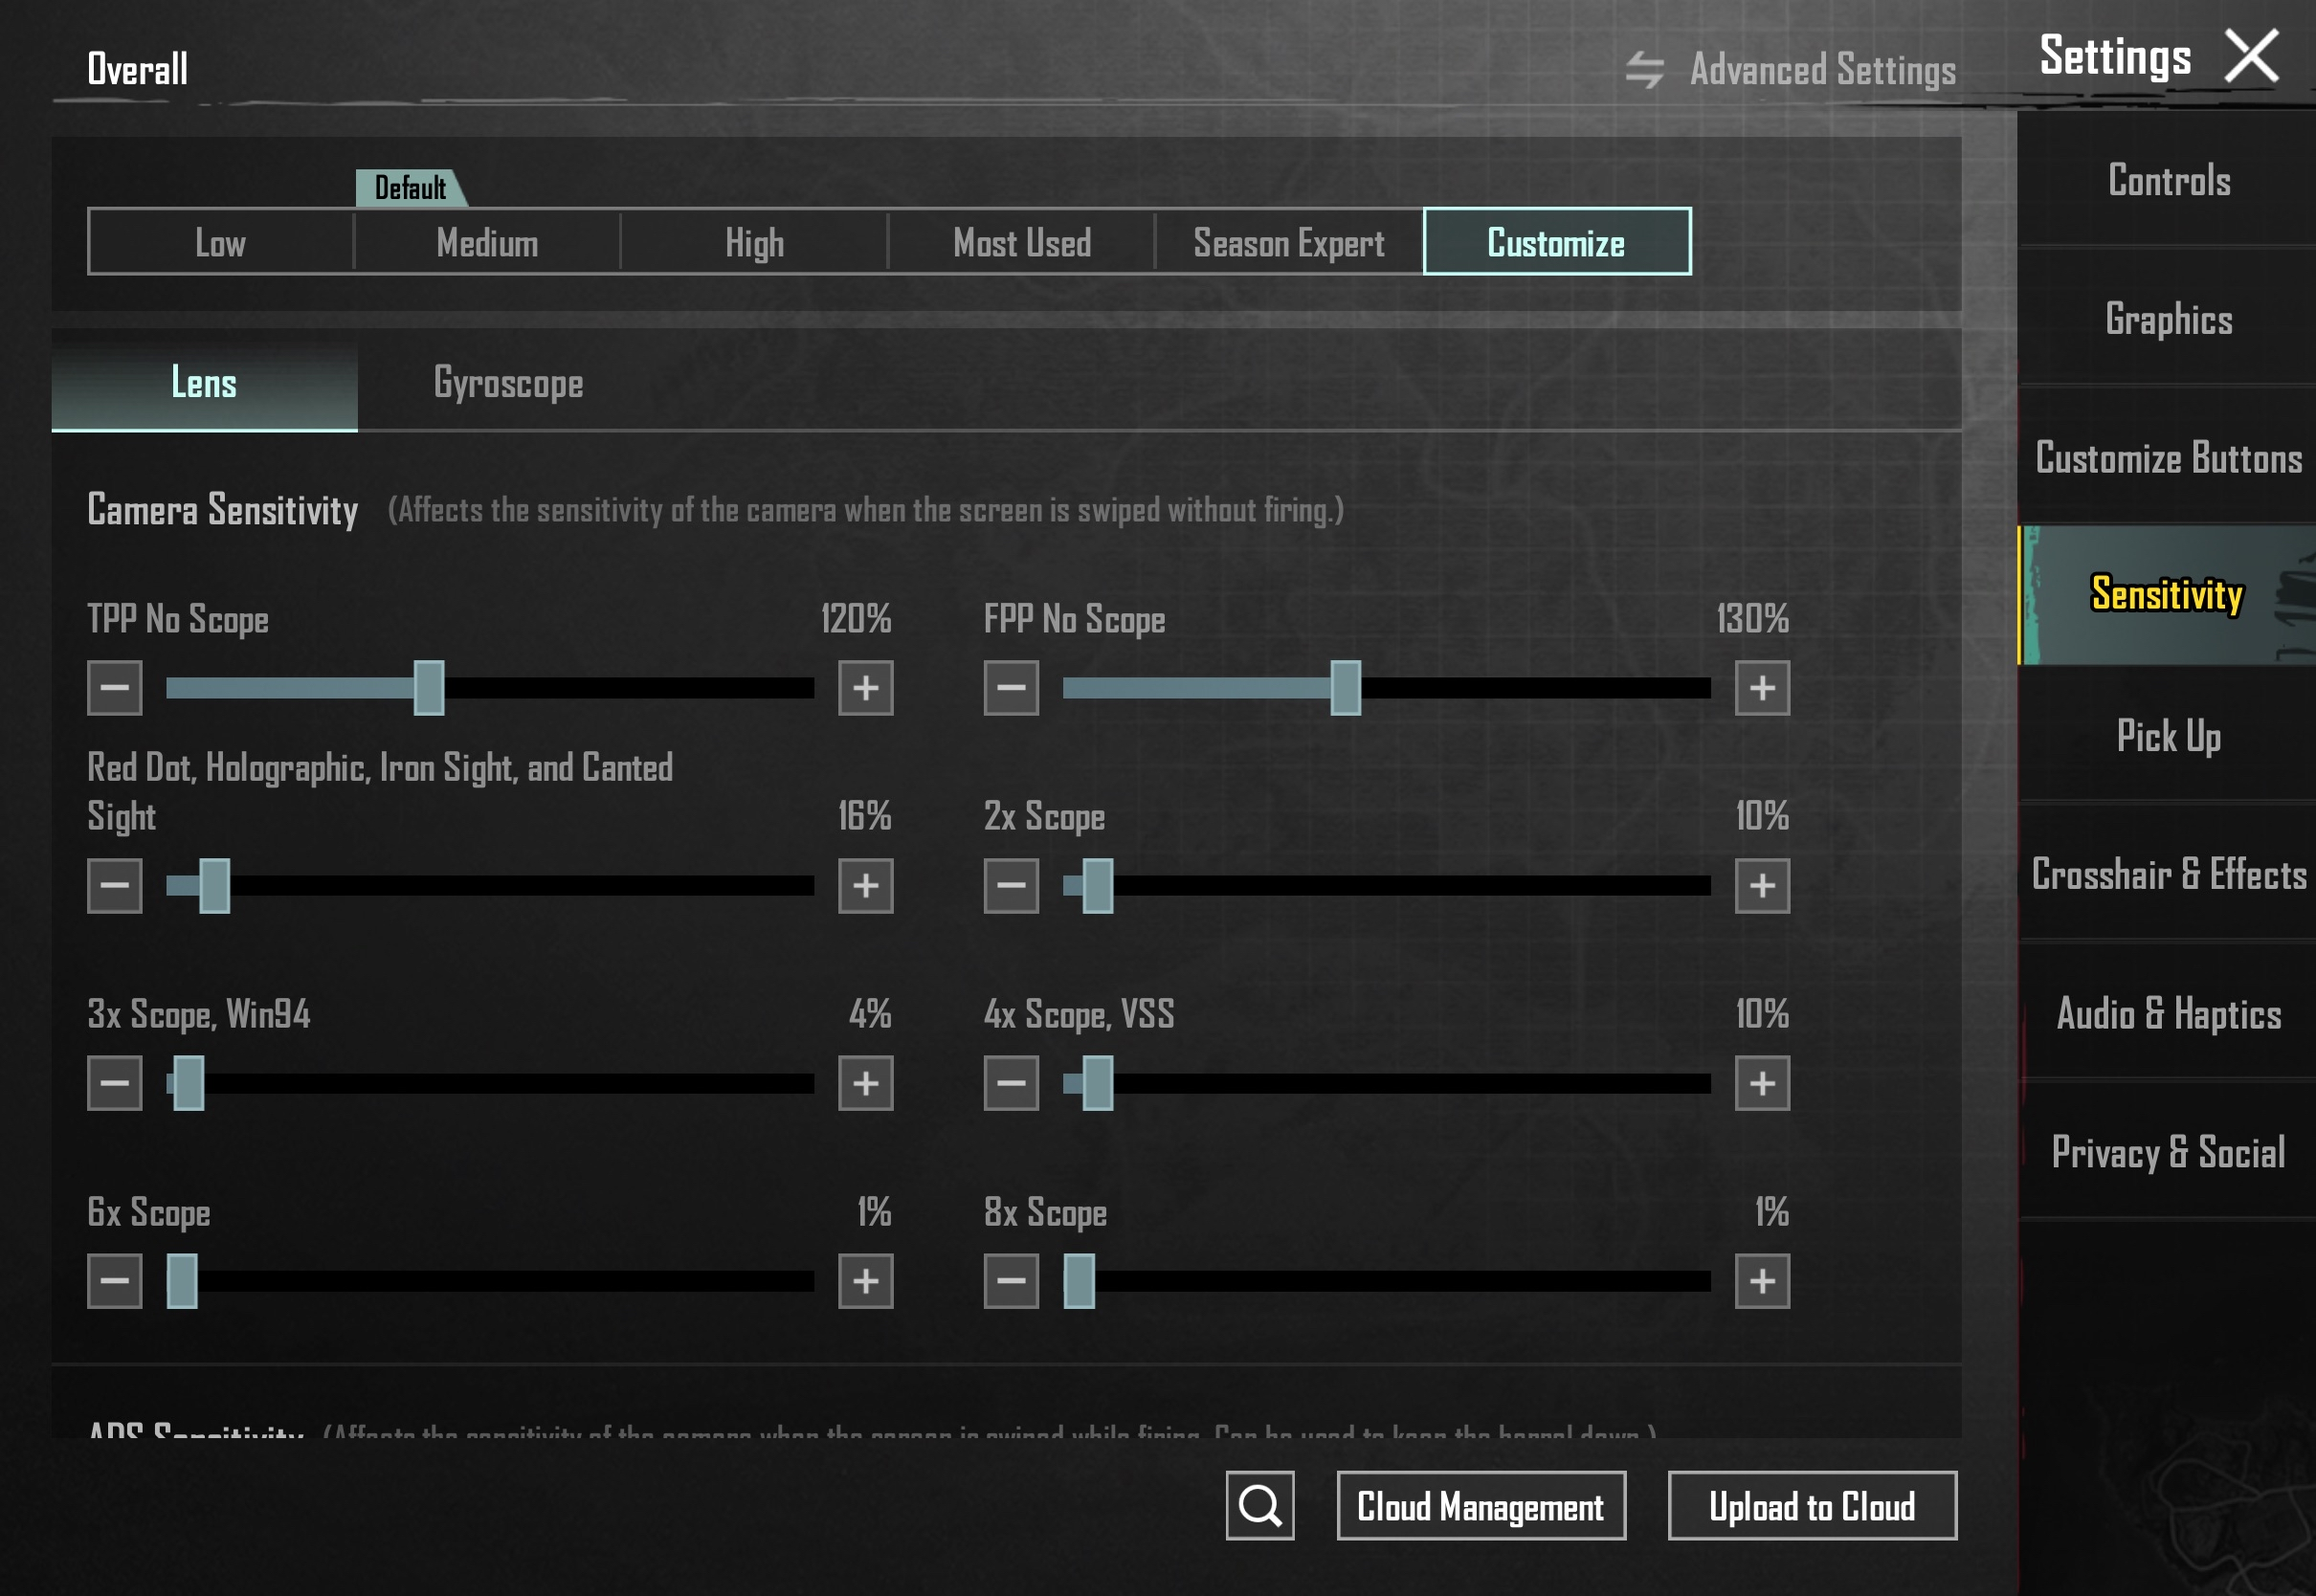Click the Advanced Settings link

click(1821, 70)
